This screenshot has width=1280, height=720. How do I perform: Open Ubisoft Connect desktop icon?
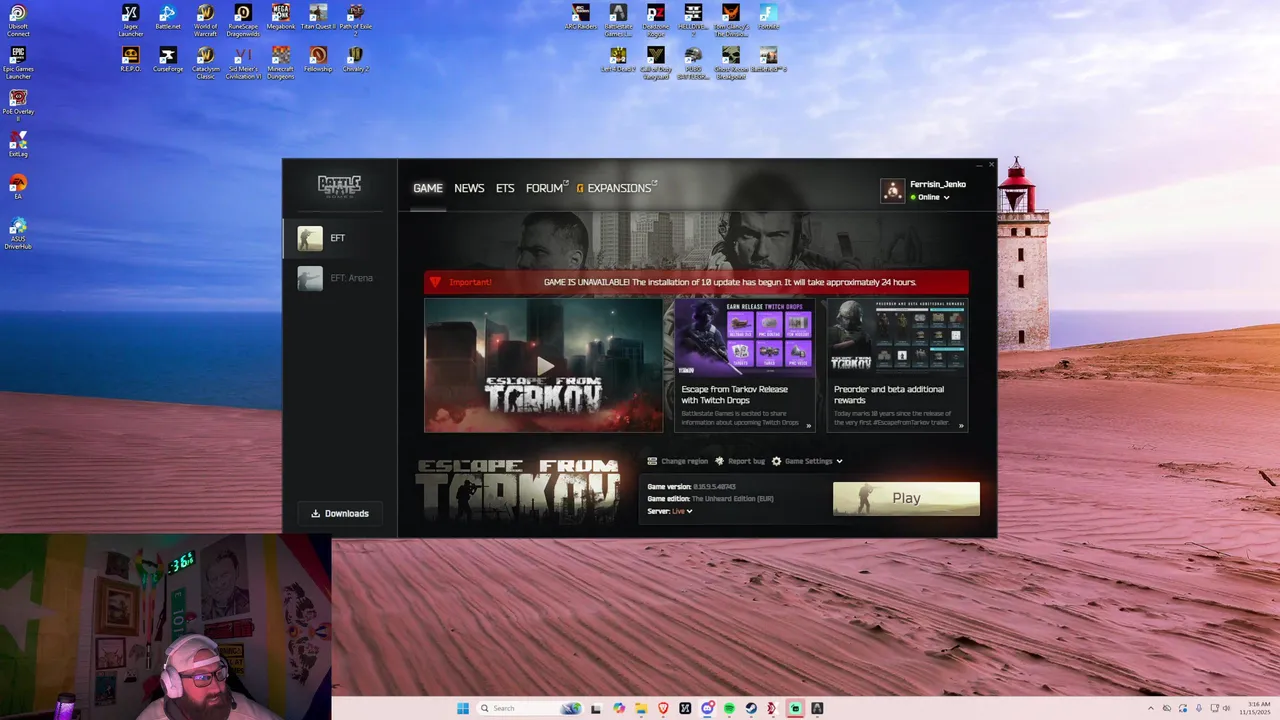point(18,21)
